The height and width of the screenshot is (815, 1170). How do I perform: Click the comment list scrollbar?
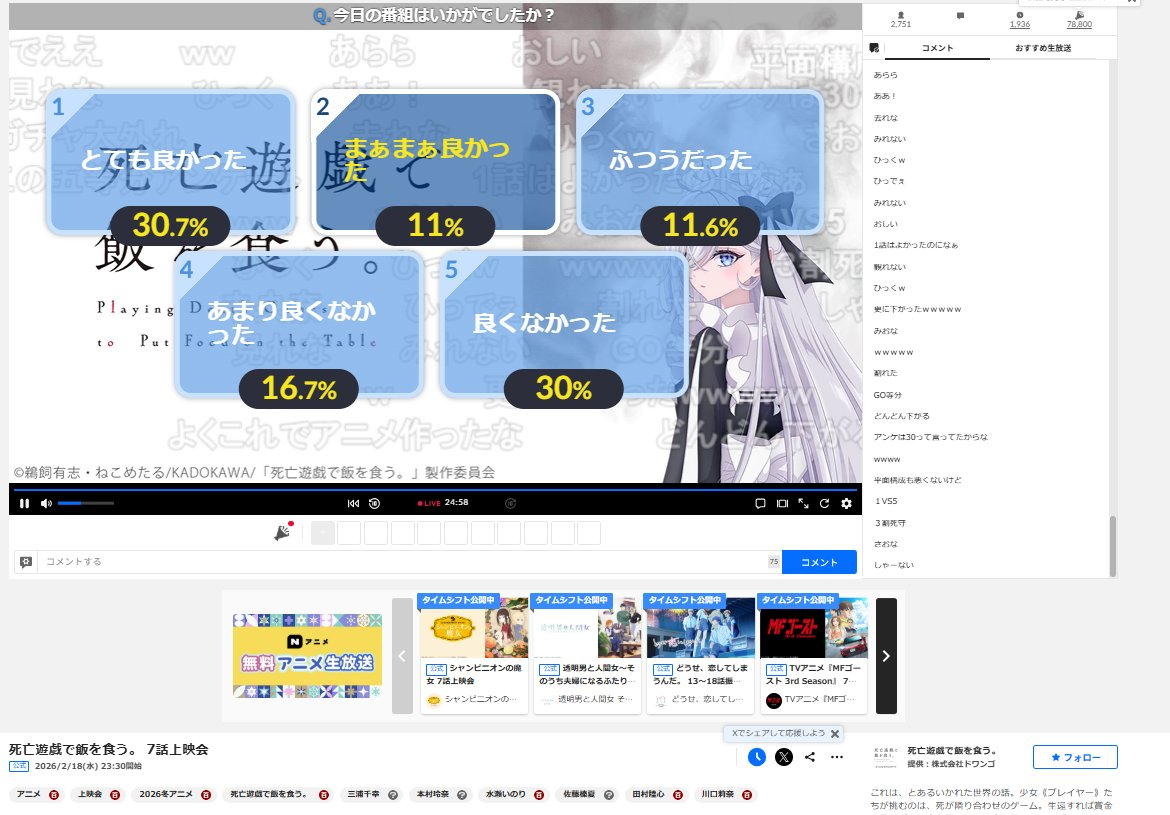(1113, 546)
